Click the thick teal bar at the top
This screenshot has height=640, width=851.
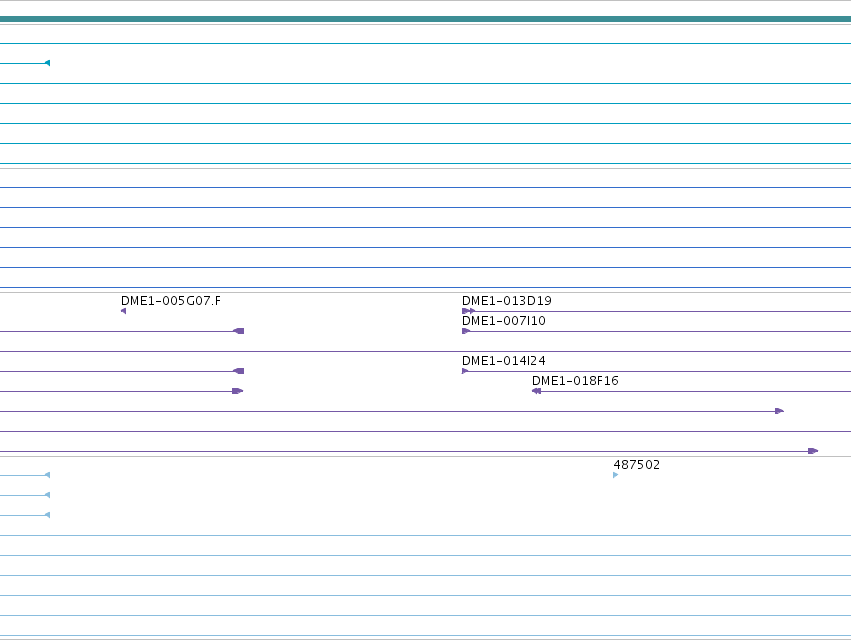pos(426,19)
